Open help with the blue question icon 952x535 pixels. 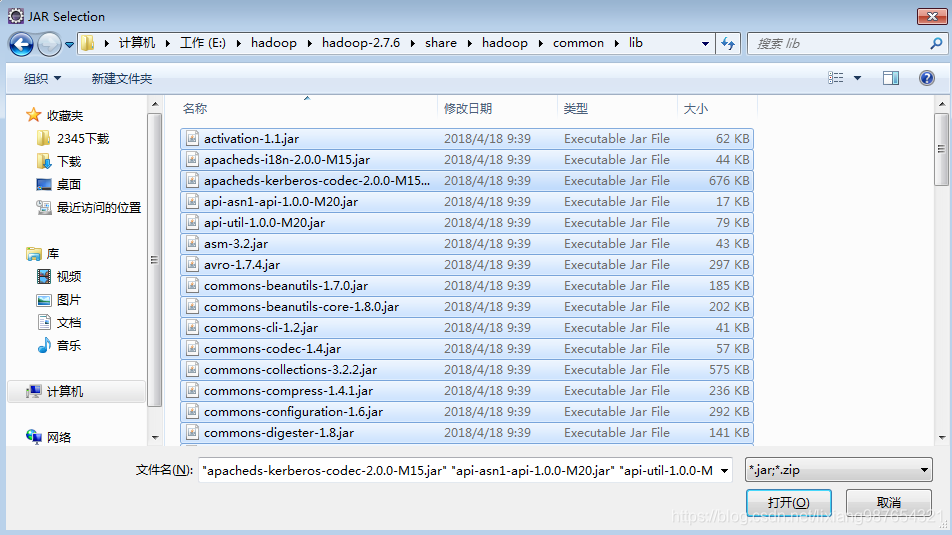click(x=926, y=78)
